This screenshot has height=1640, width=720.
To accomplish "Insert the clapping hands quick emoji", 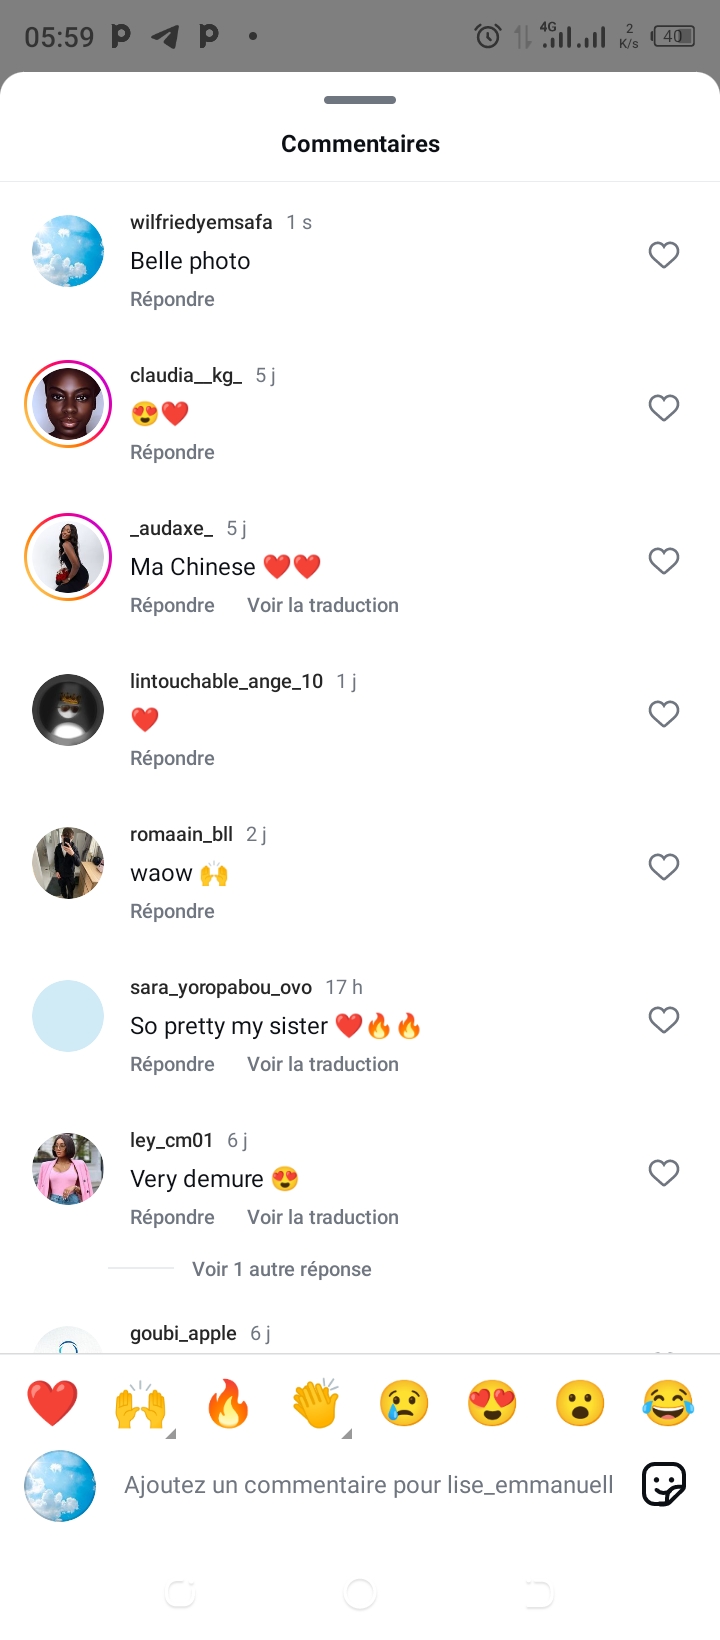I will coord(316,1404).
